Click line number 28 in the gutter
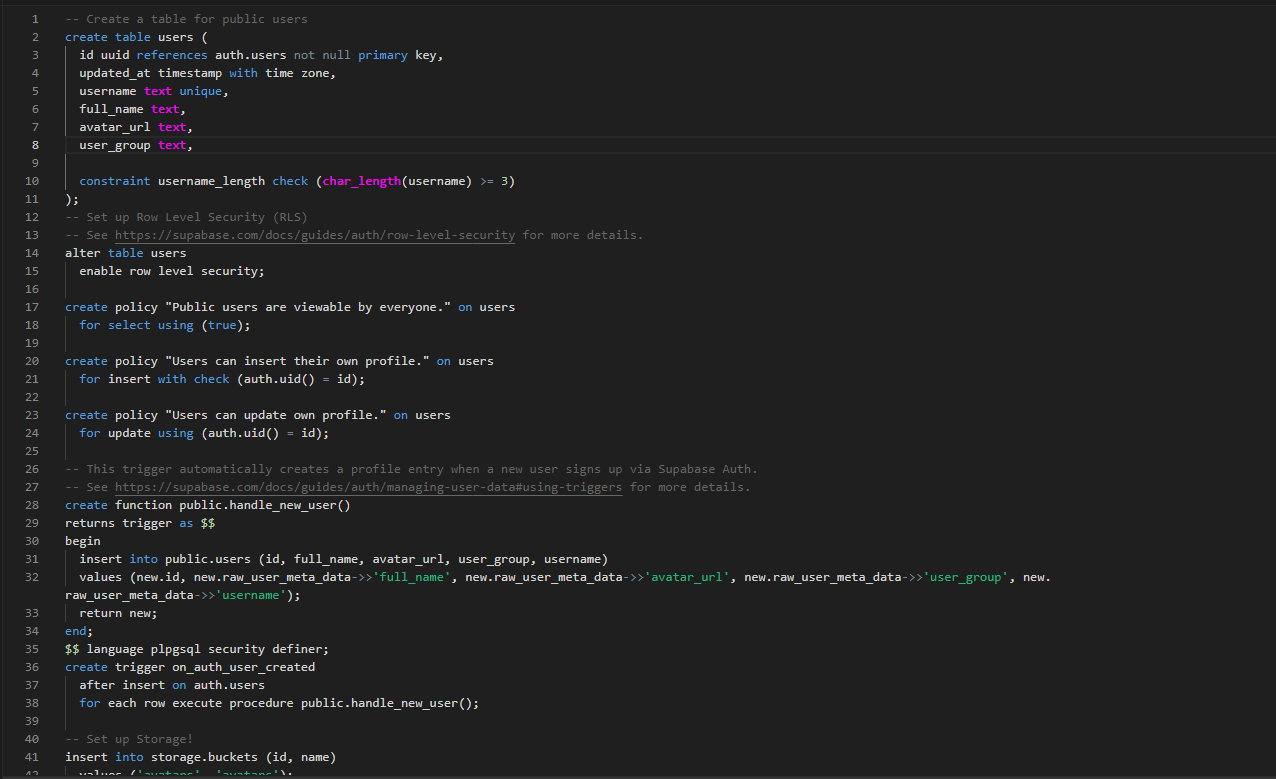This screenshot has height=779, width=1276. tap(32, 505)
